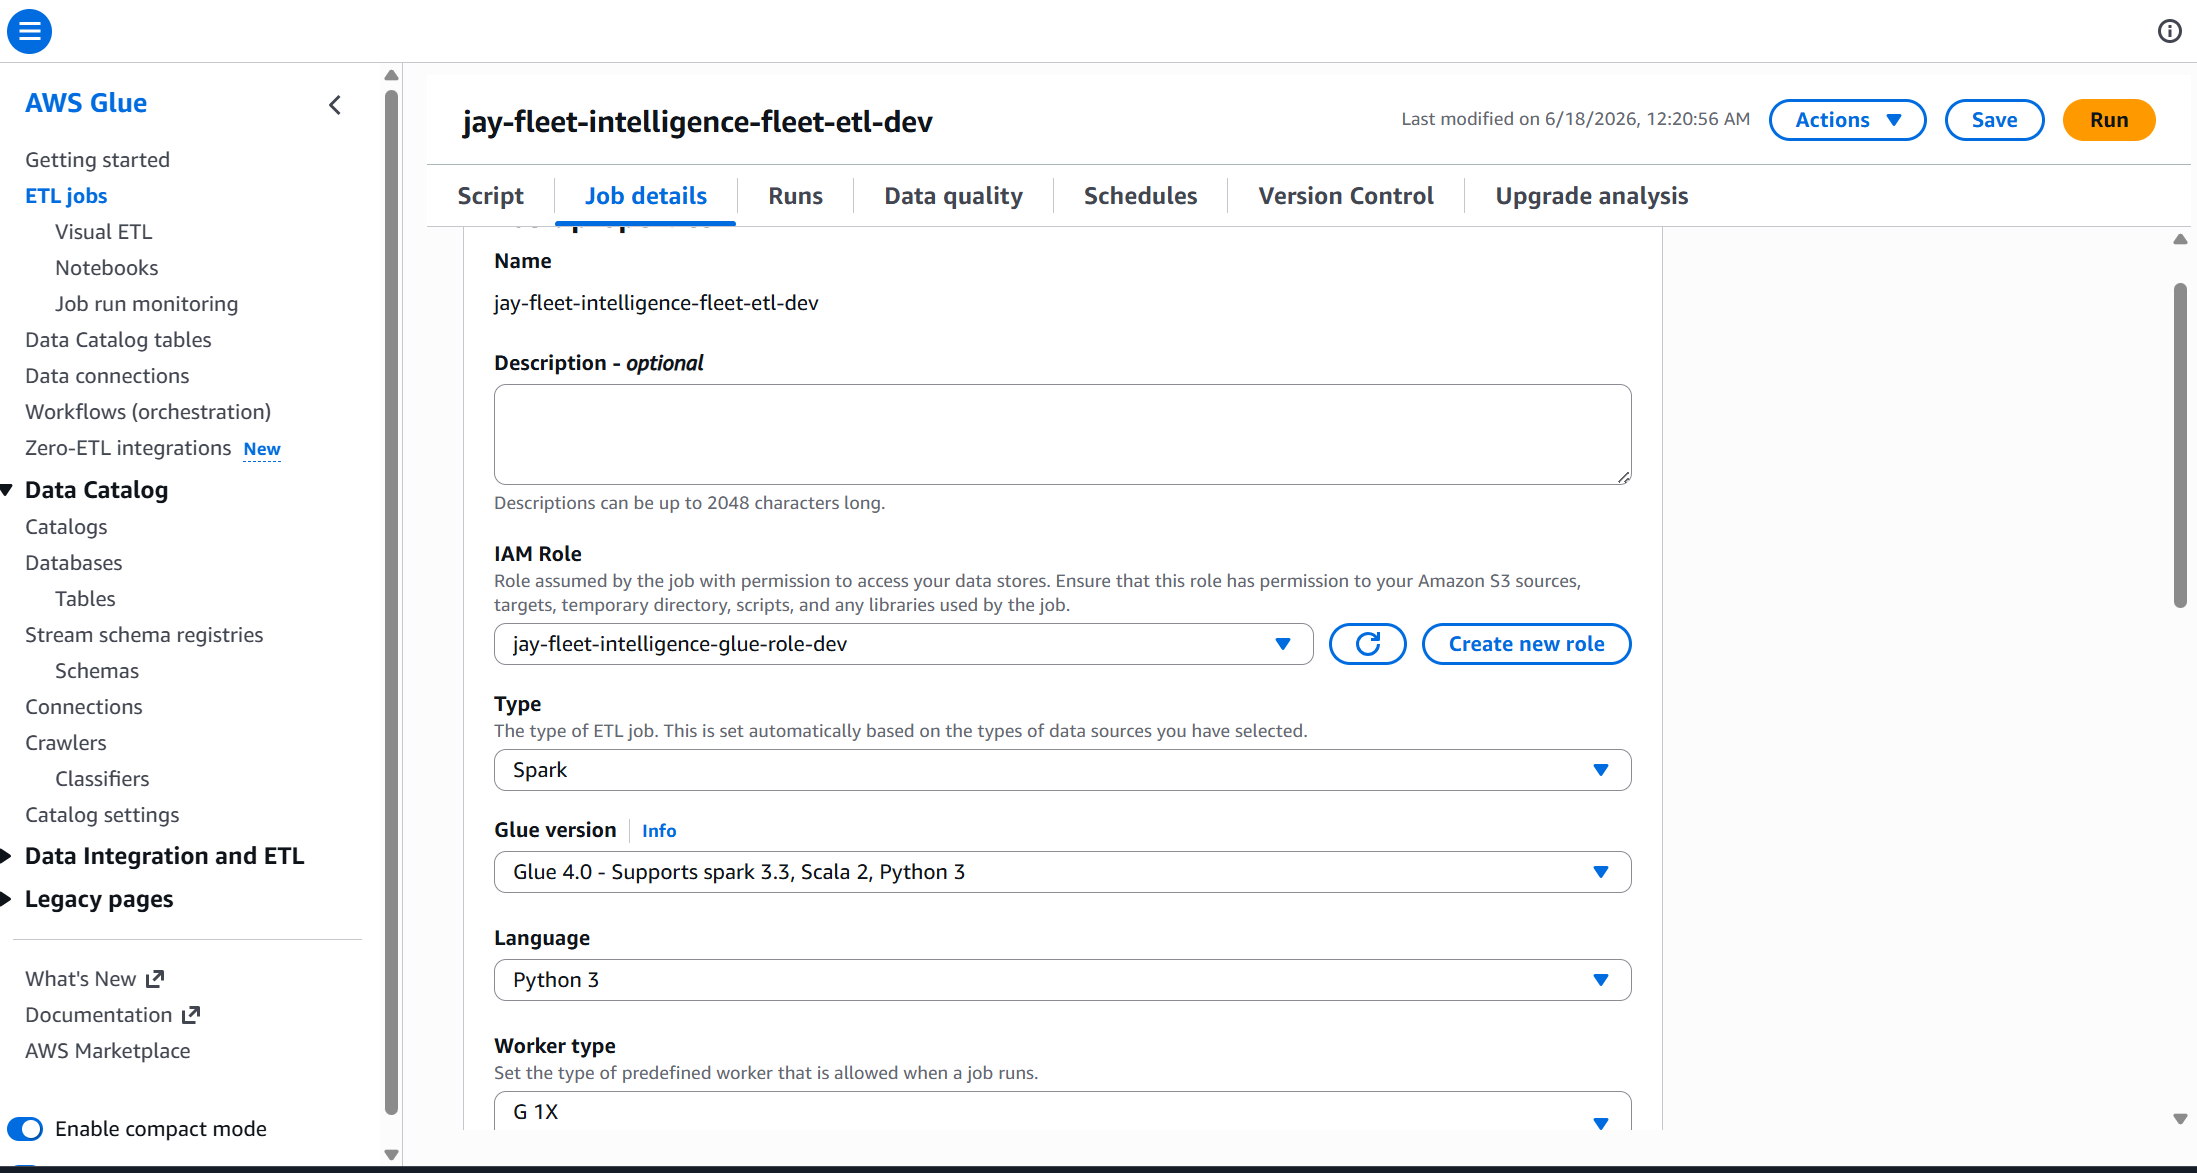Open Catalog settings
The width and height of the screenshot is (2197, 1173).
click(x=102, y=815)
